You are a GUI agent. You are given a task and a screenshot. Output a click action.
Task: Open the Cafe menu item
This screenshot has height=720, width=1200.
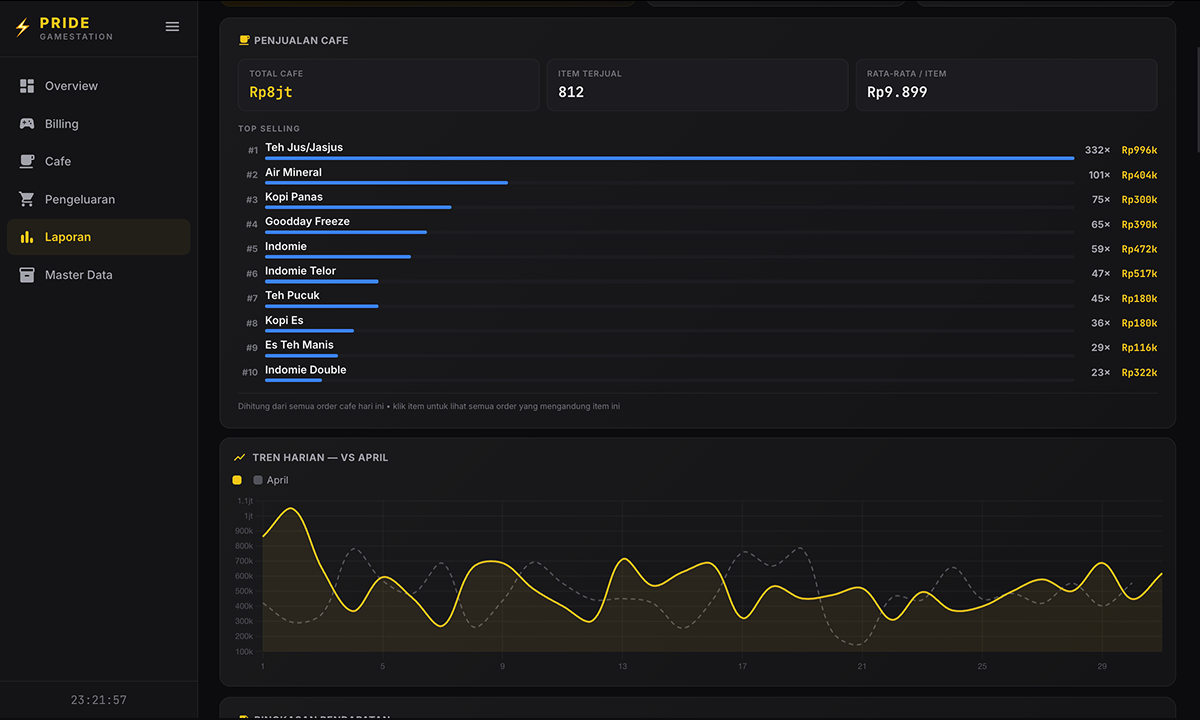(x=98, y=161)
